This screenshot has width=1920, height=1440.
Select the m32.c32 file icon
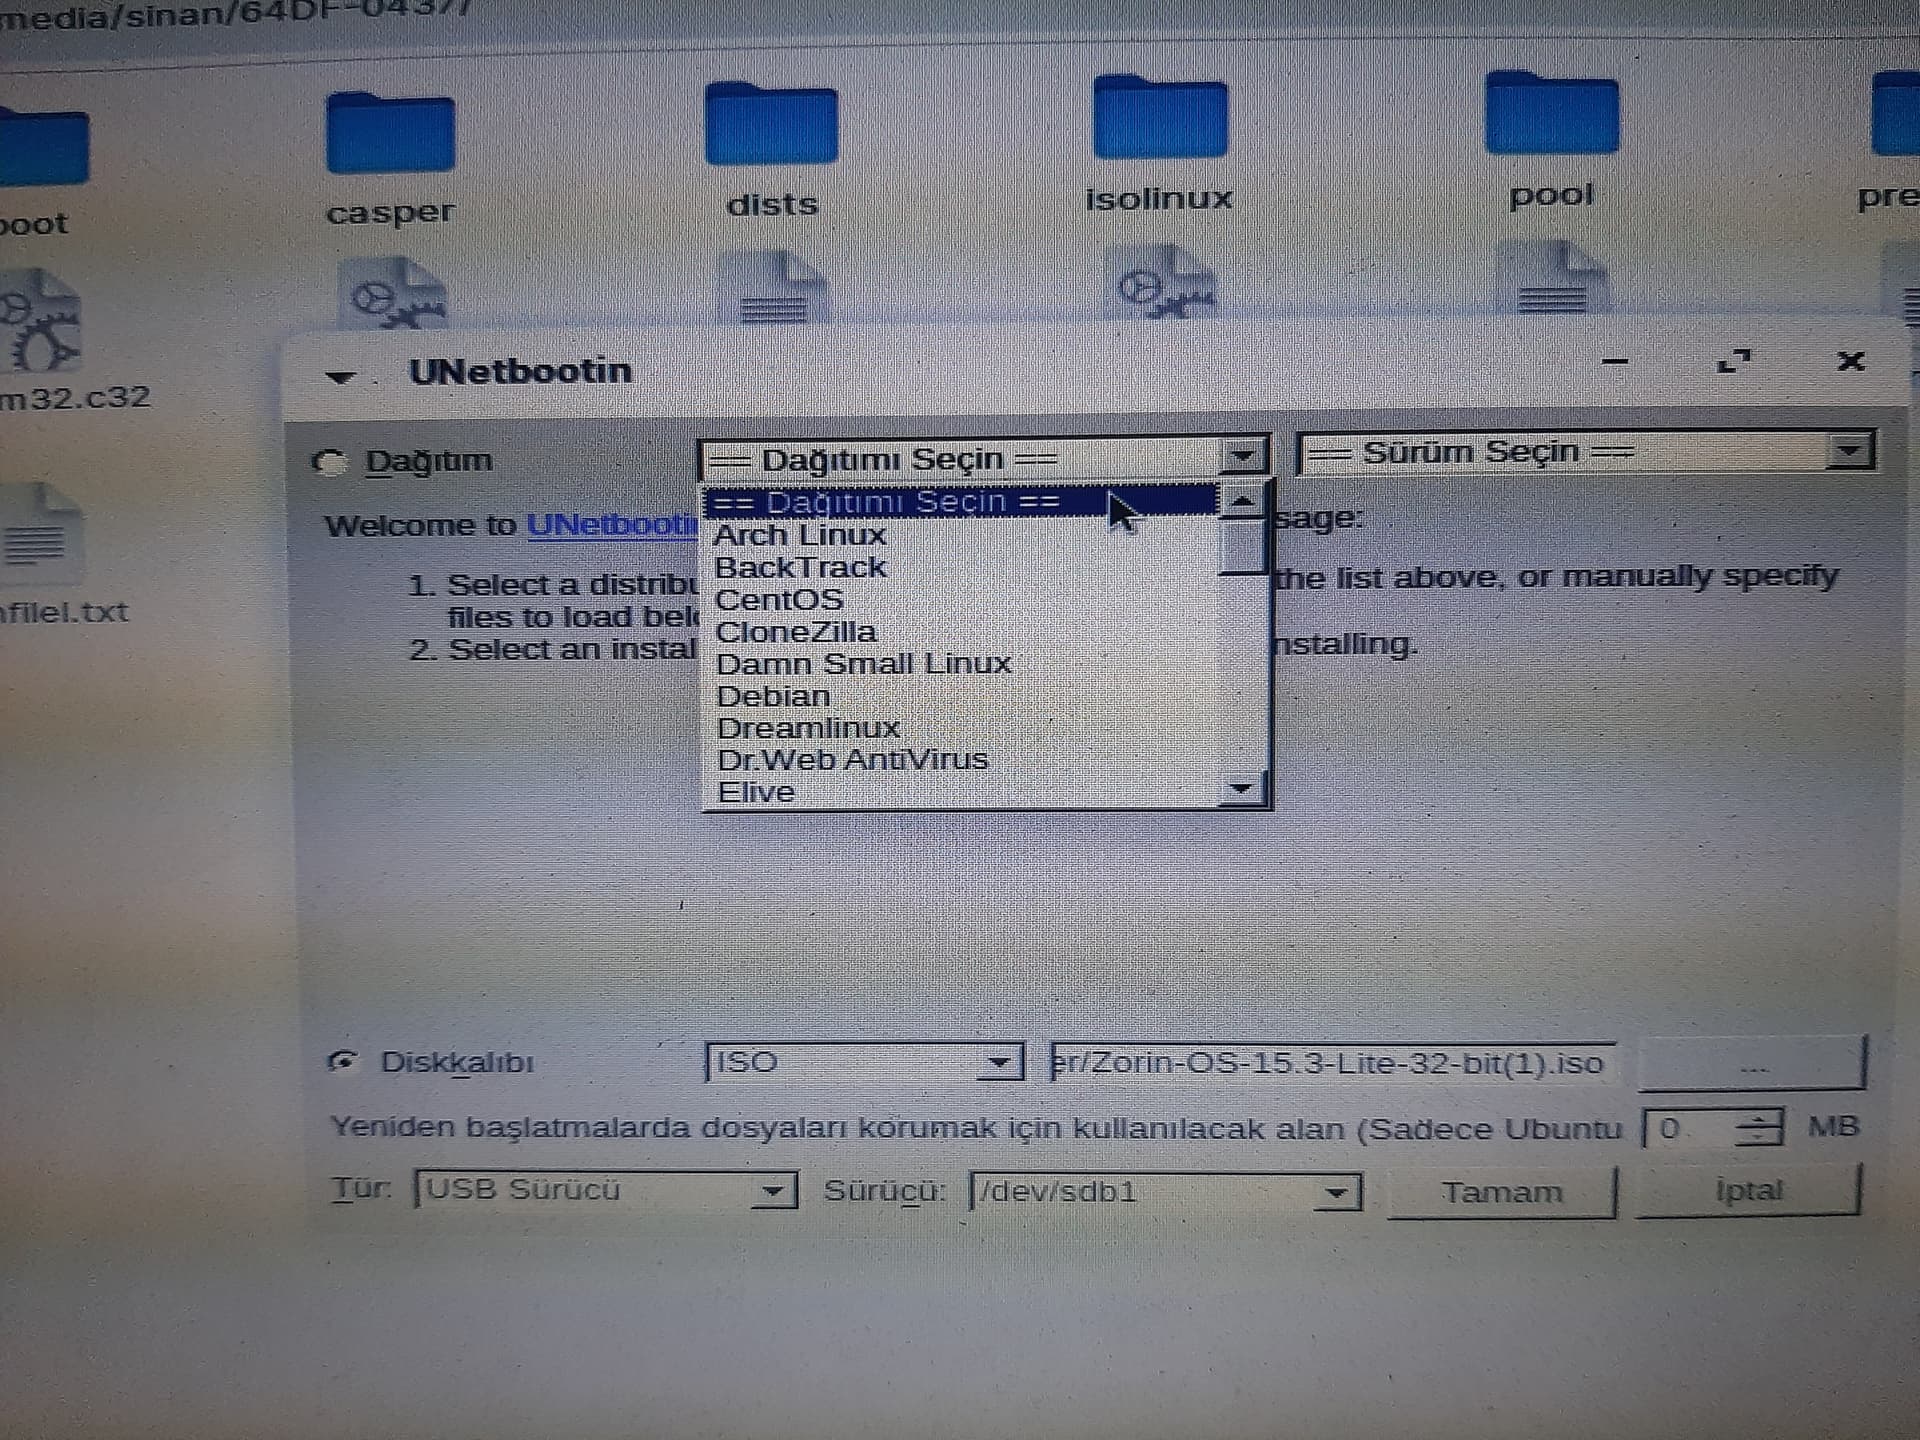40,320
